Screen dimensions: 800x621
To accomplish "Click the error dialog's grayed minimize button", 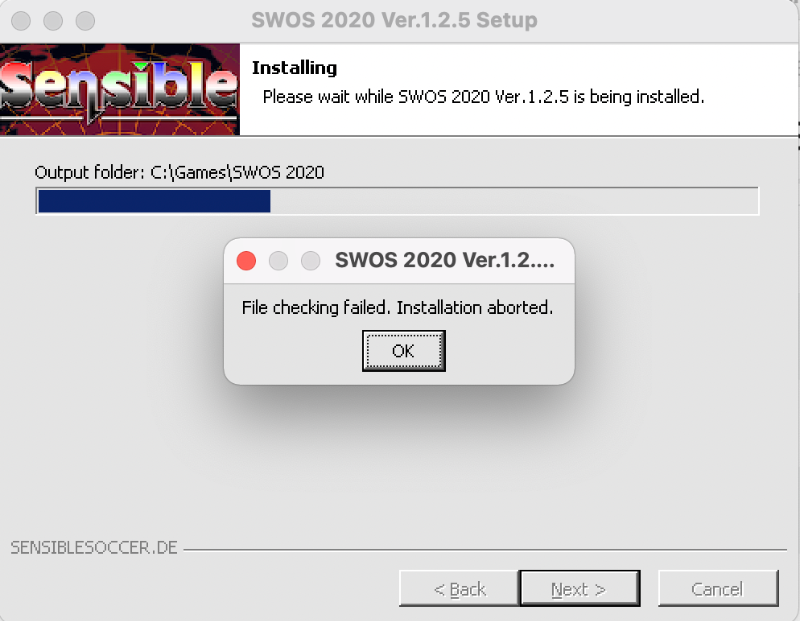I will pyautogui.click(x=279, y=261).
